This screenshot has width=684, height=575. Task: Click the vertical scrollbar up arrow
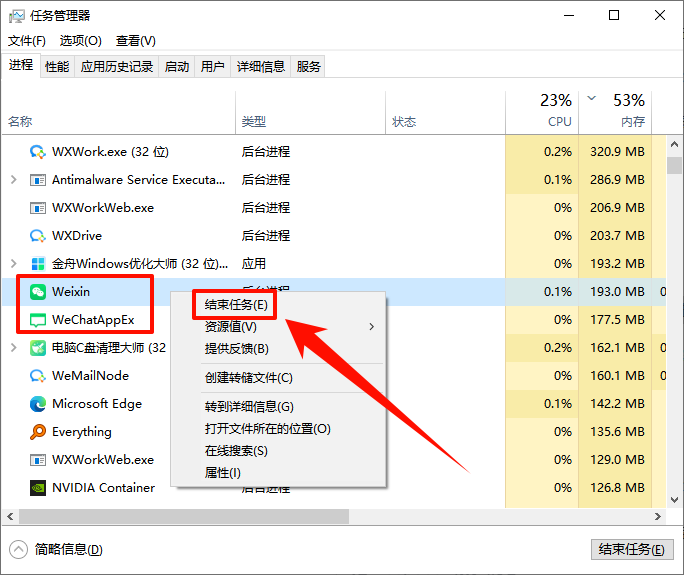pos(674,144)
